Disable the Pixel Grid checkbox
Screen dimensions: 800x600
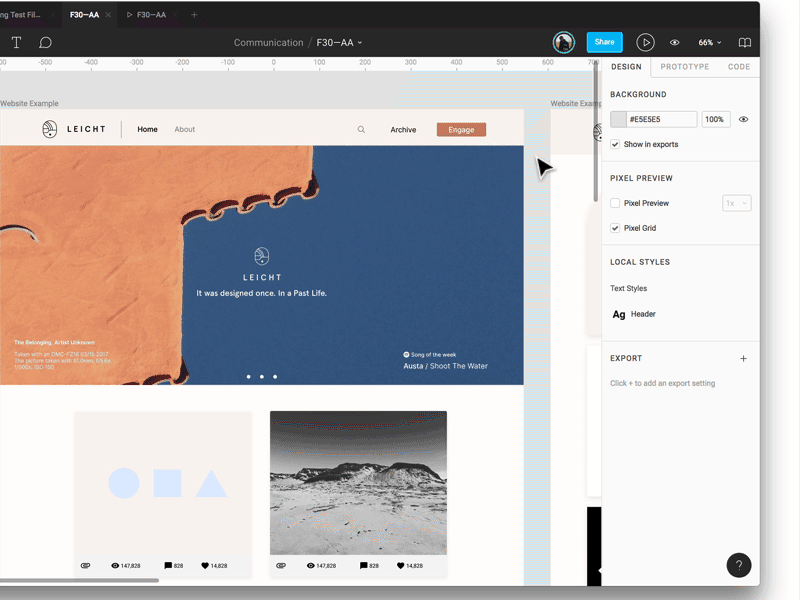point(615,228)
